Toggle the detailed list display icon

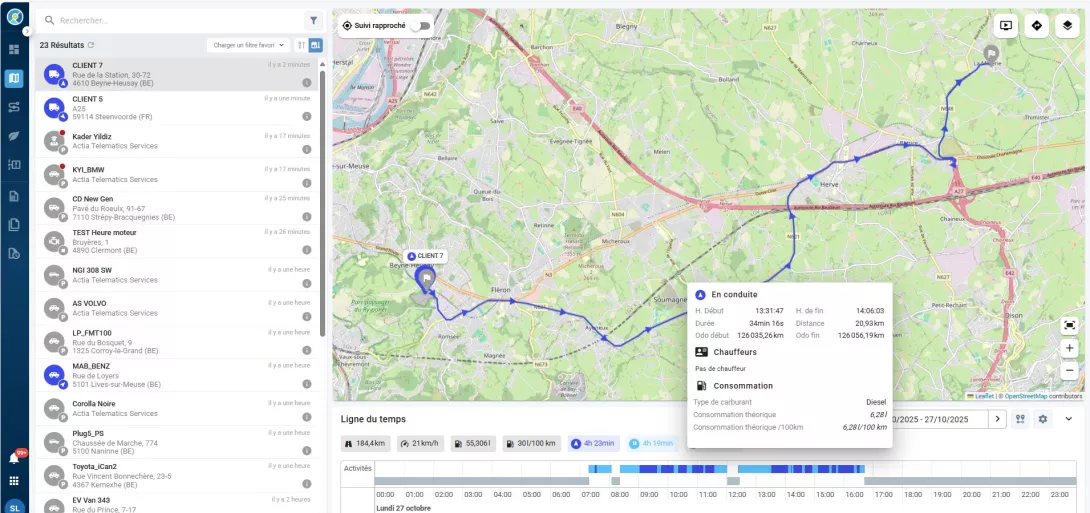coord(316,45)
